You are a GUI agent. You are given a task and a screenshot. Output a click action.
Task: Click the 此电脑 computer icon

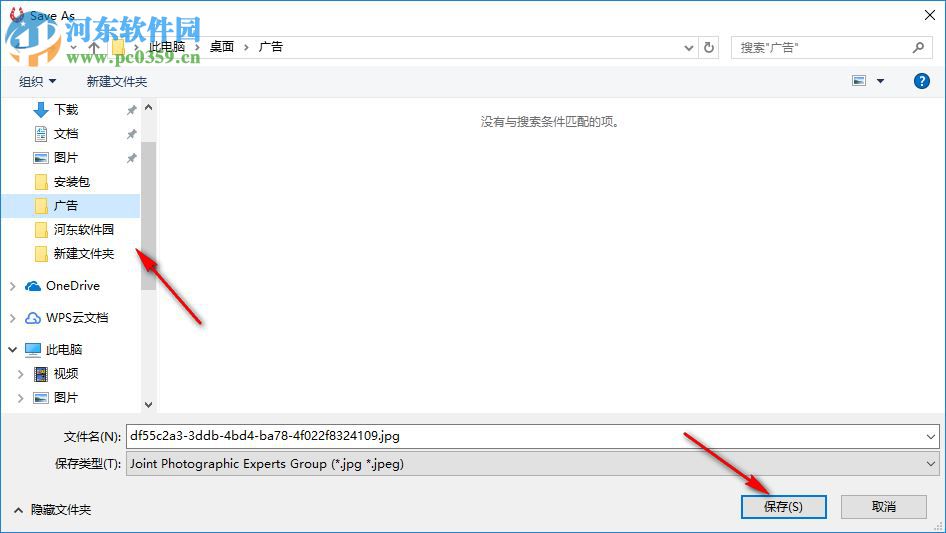tap(33, 349)
